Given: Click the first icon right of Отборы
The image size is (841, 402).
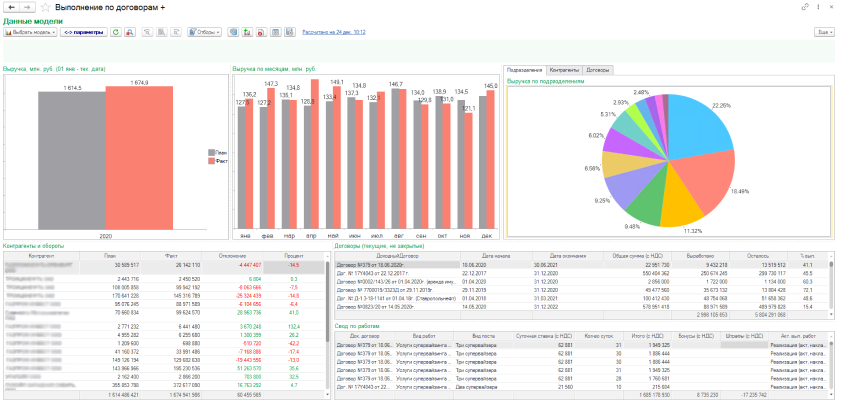Looking at the screenshot, I should pyautogui.click(x=233, y=32).
